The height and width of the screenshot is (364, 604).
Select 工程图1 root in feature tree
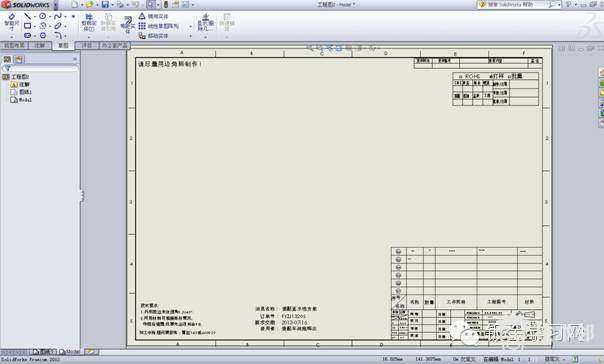[16, 77]
